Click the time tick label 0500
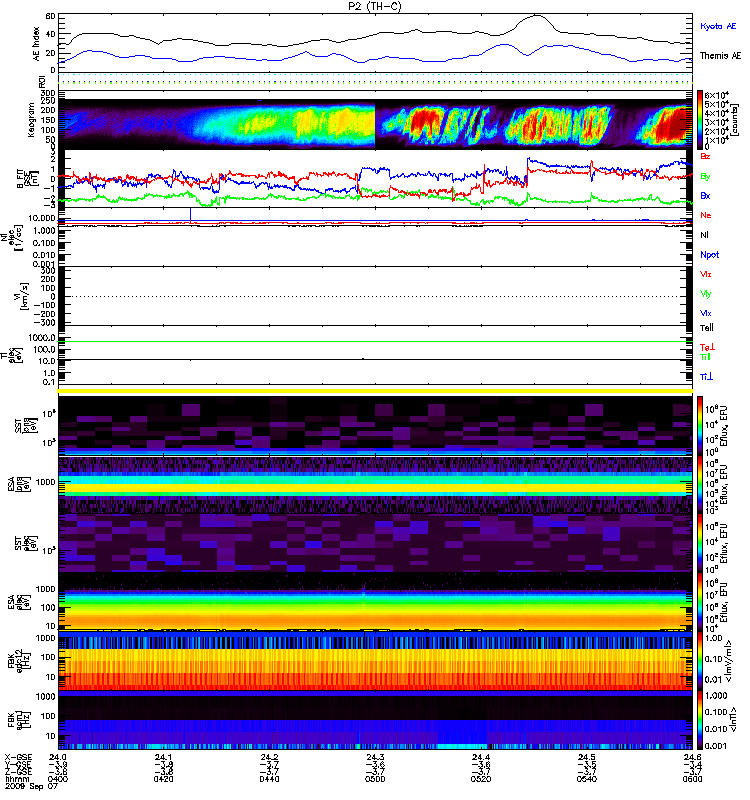This screenshot has width=750, height=800. [375, 779]
